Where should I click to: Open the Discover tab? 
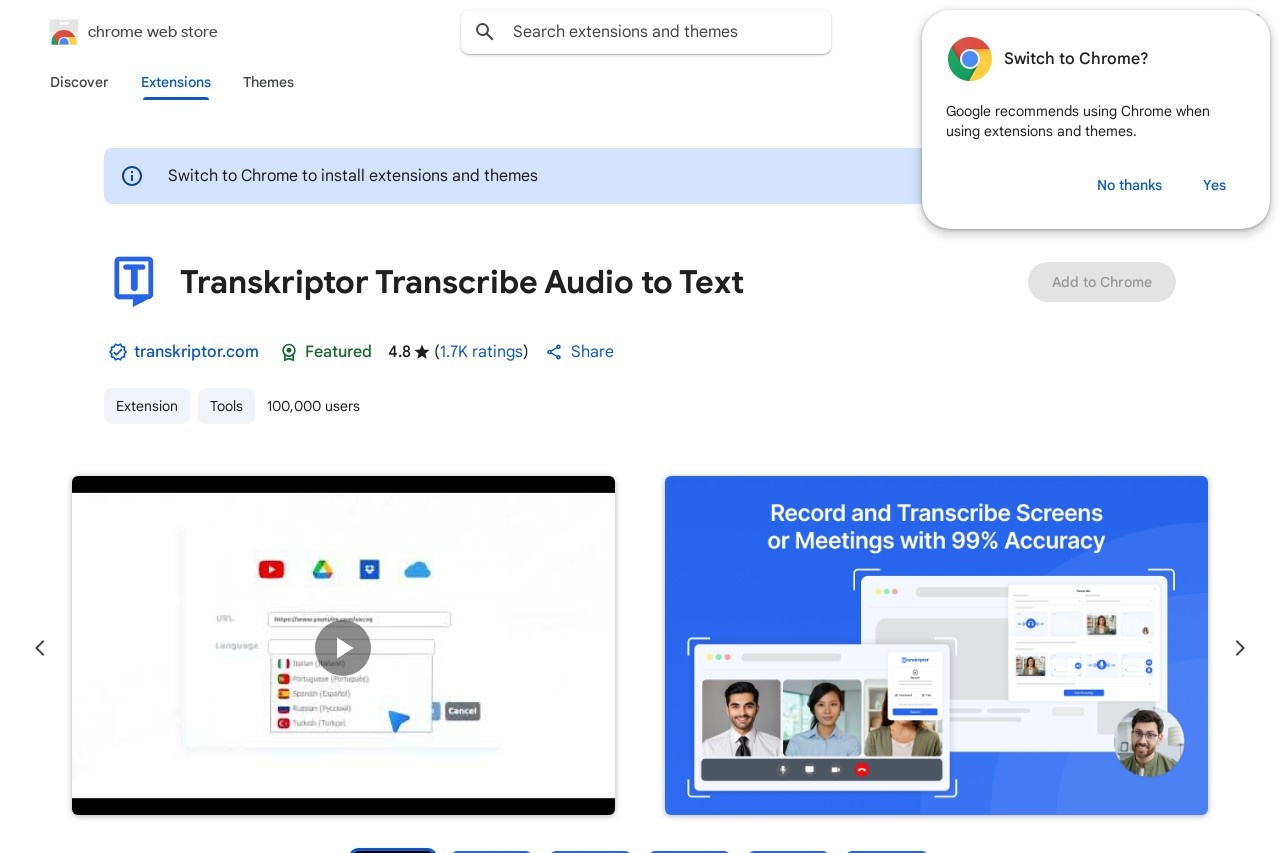(x=79, y=82)
